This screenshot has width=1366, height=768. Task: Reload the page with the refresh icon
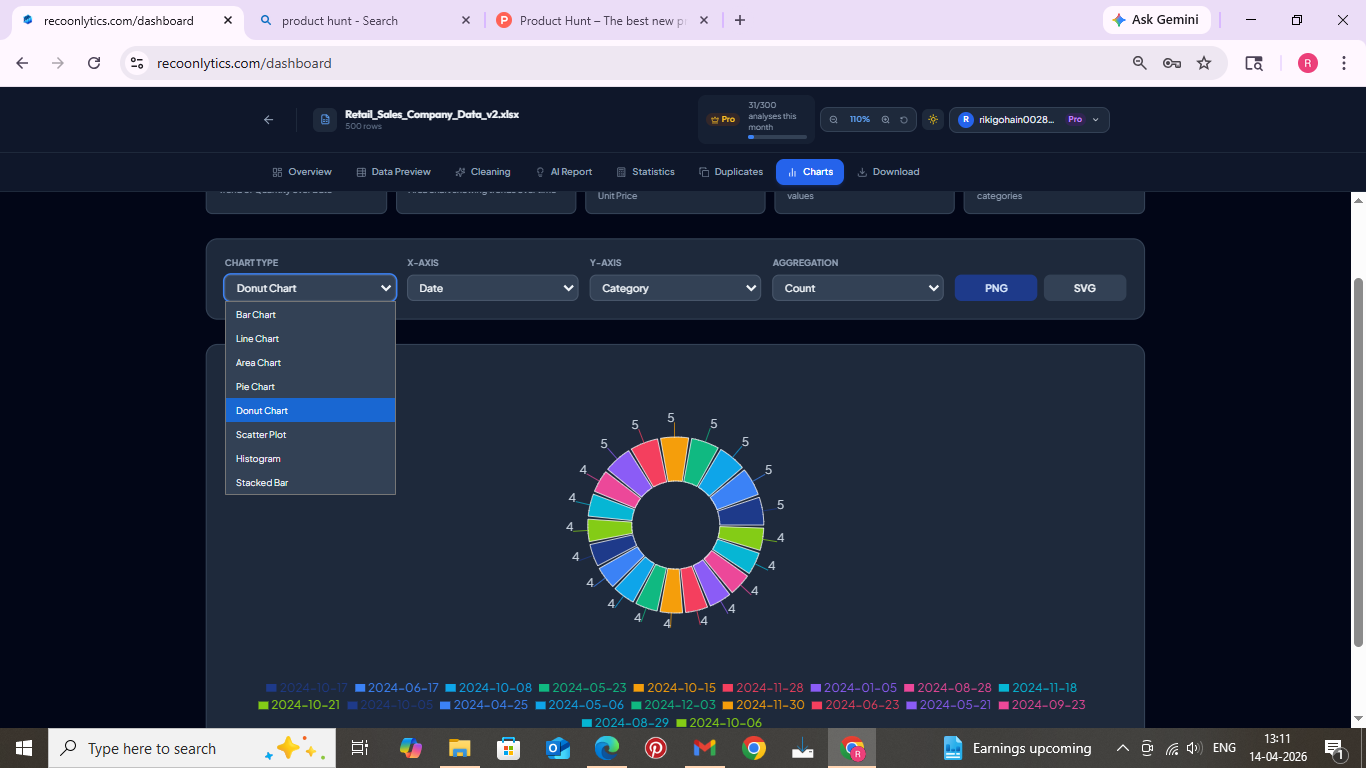click(x=94, y=63)
